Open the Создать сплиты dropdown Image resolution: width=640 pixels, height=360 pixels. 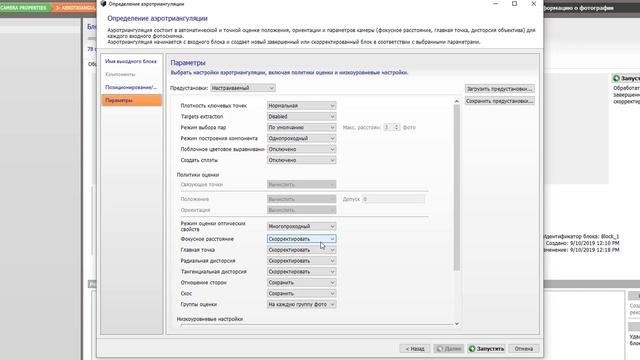point(302,160)
